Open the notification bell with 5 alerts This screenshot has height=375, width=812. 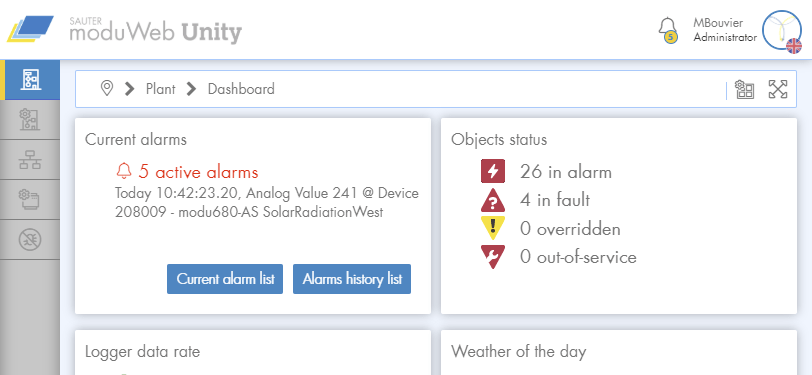tap(668, 31)
